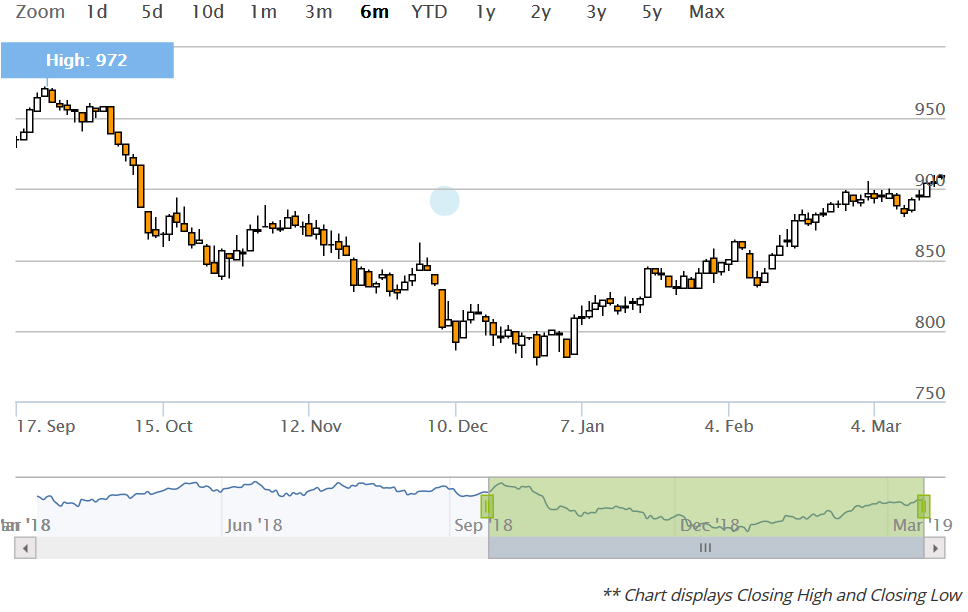Click Jun '18 in the navigator
The height and width of the screenshot is (612, 968).
click(x=254, y=525)
